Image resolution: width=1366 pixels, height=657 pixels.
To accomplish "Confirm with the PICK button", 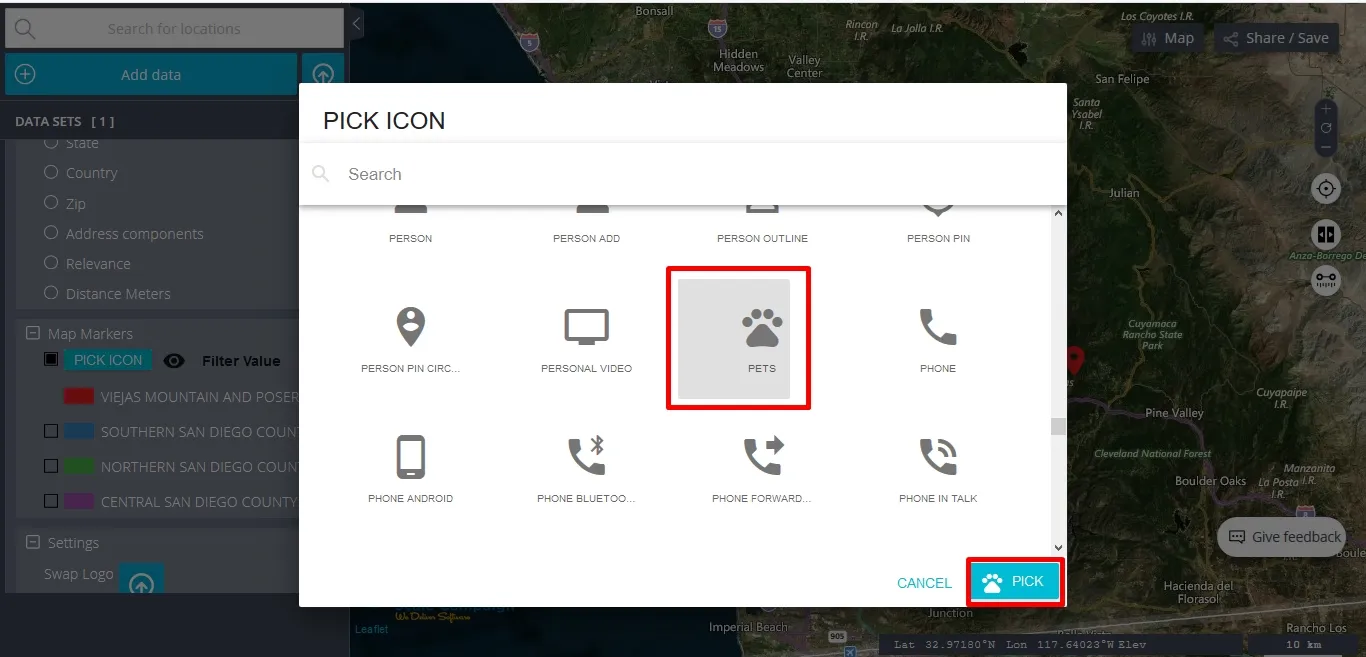I will pos(1014,582).
